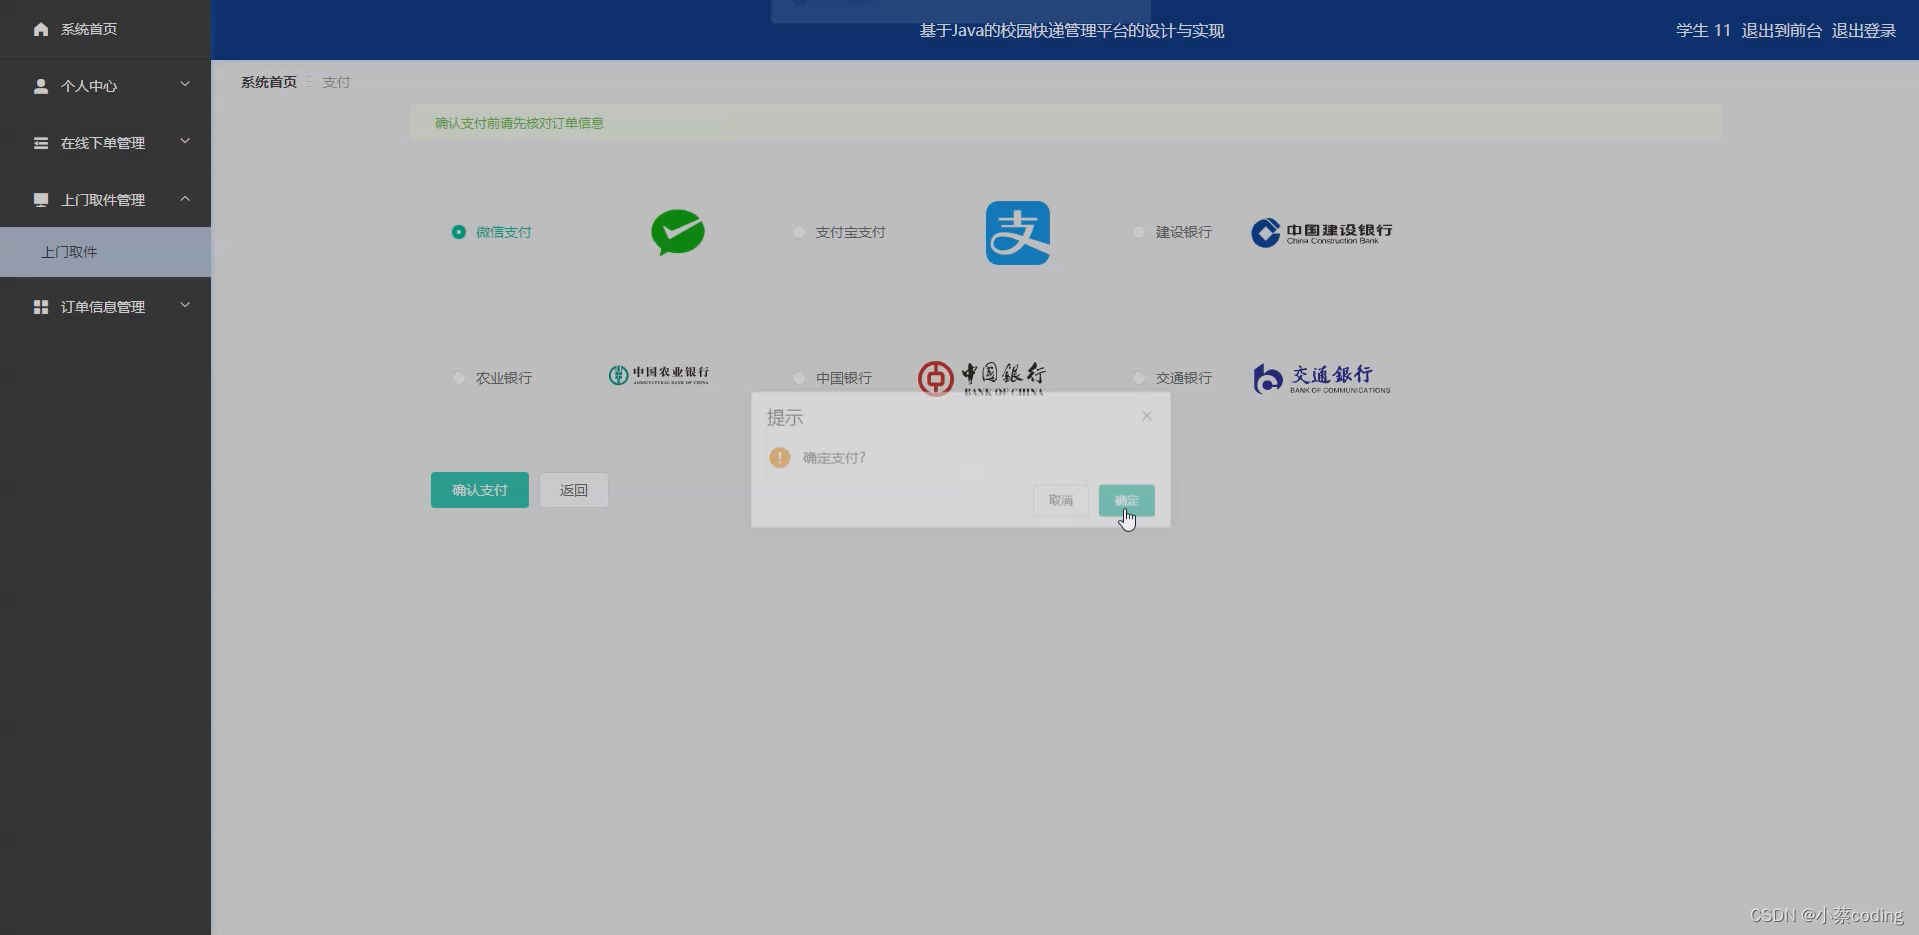Close the 提示 dialog with the X
Screen dimensions: 1919x935
point(1147,416)
